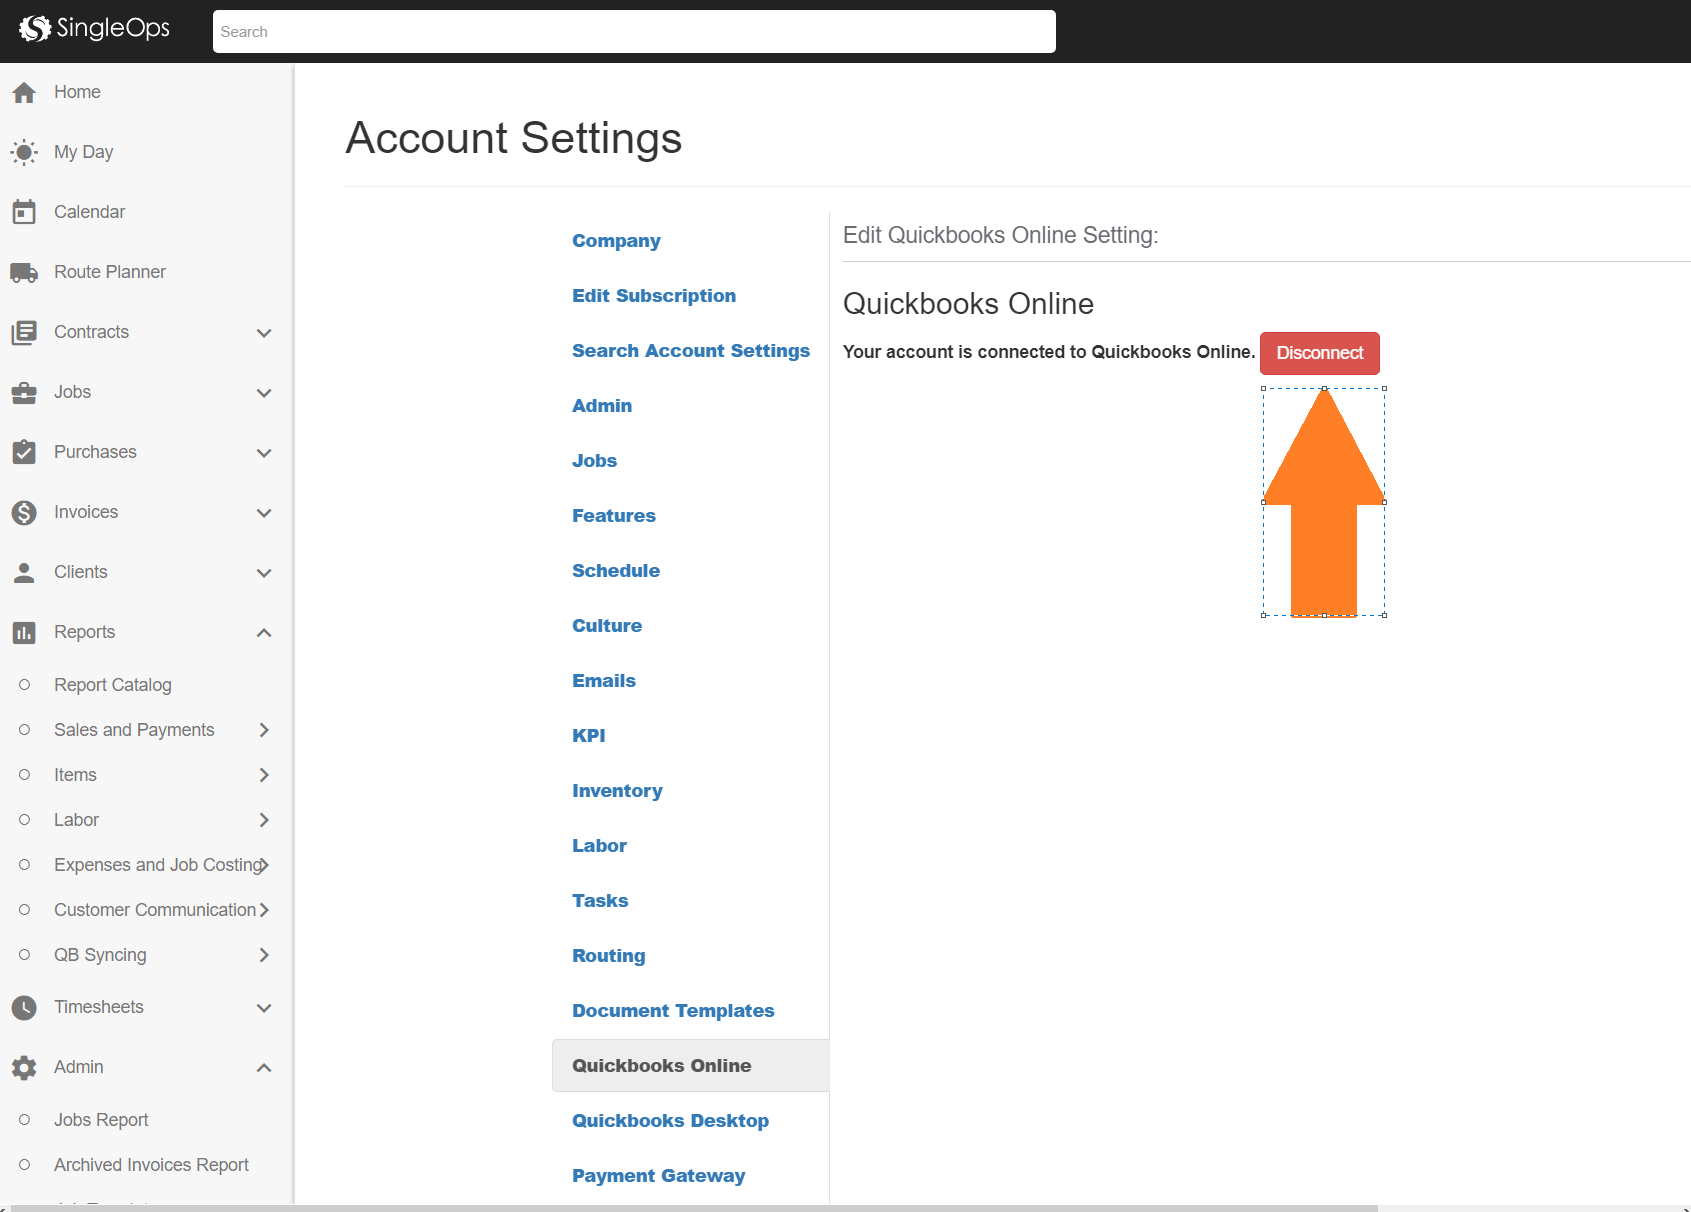The image size is (1691, 1212).
Task: Go to Home page
Action: pyautogui.click(x=77, y=92)
